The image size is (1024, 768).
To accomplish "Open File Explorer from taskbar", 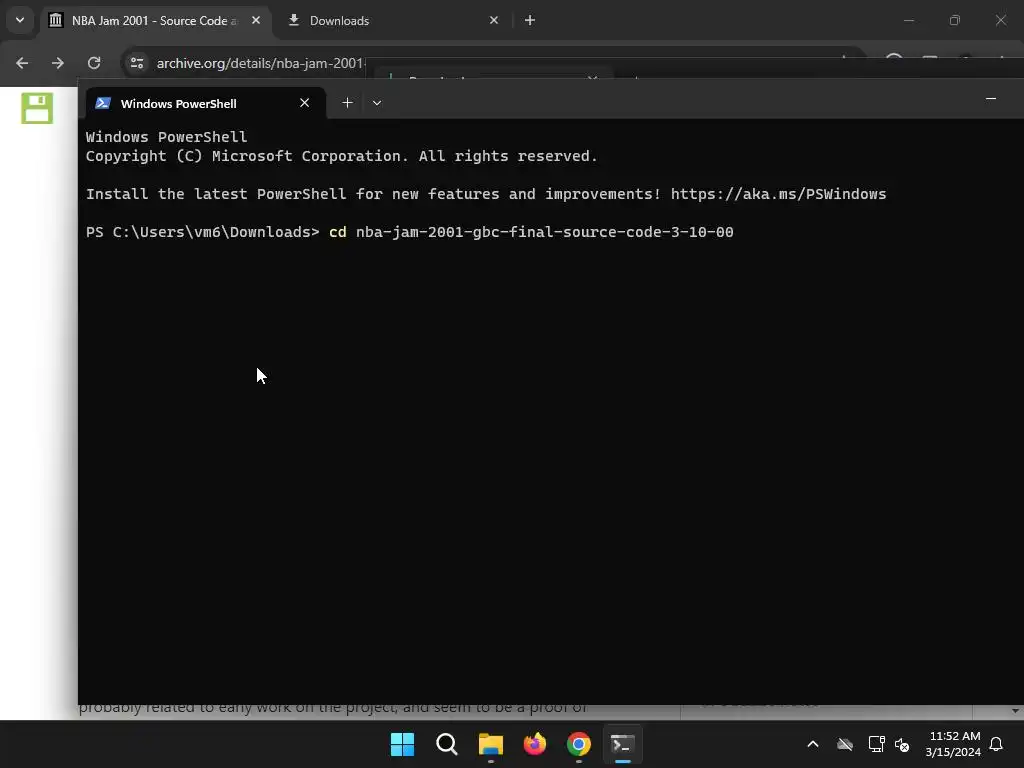I will click(490, 744).
